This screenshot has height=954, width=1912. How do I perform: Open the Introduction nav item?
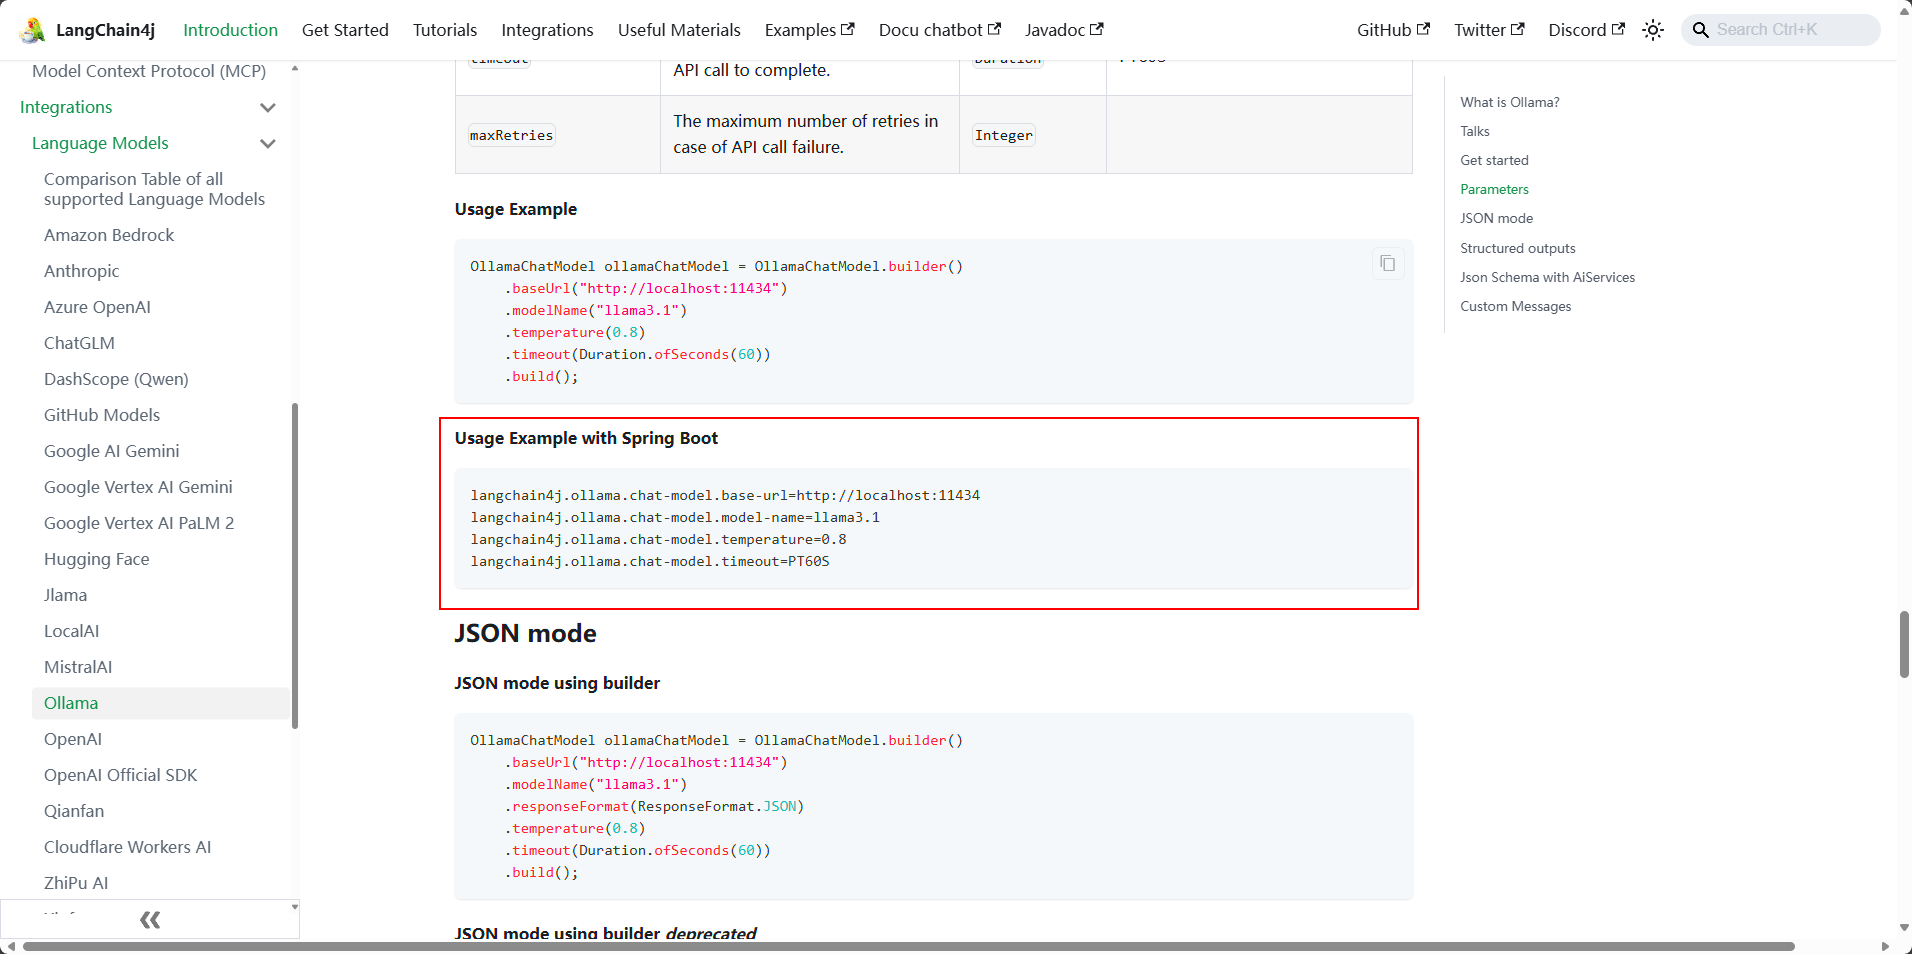click(230, 30)
